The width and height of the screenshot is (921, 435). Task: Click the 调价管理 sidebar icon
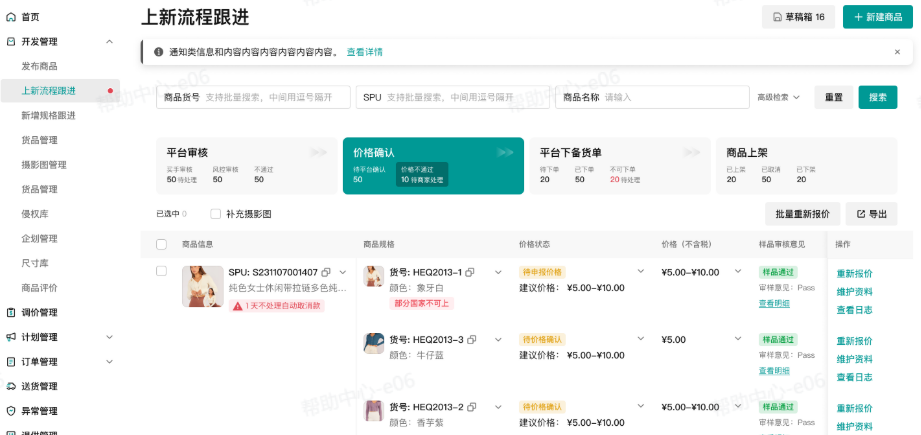tap(11, 313)
